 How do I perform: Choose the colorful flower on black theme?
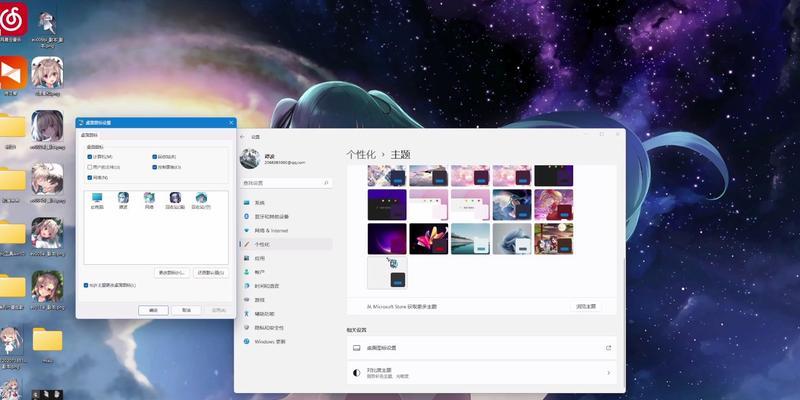pyautogui.click(x=429, y=238)
